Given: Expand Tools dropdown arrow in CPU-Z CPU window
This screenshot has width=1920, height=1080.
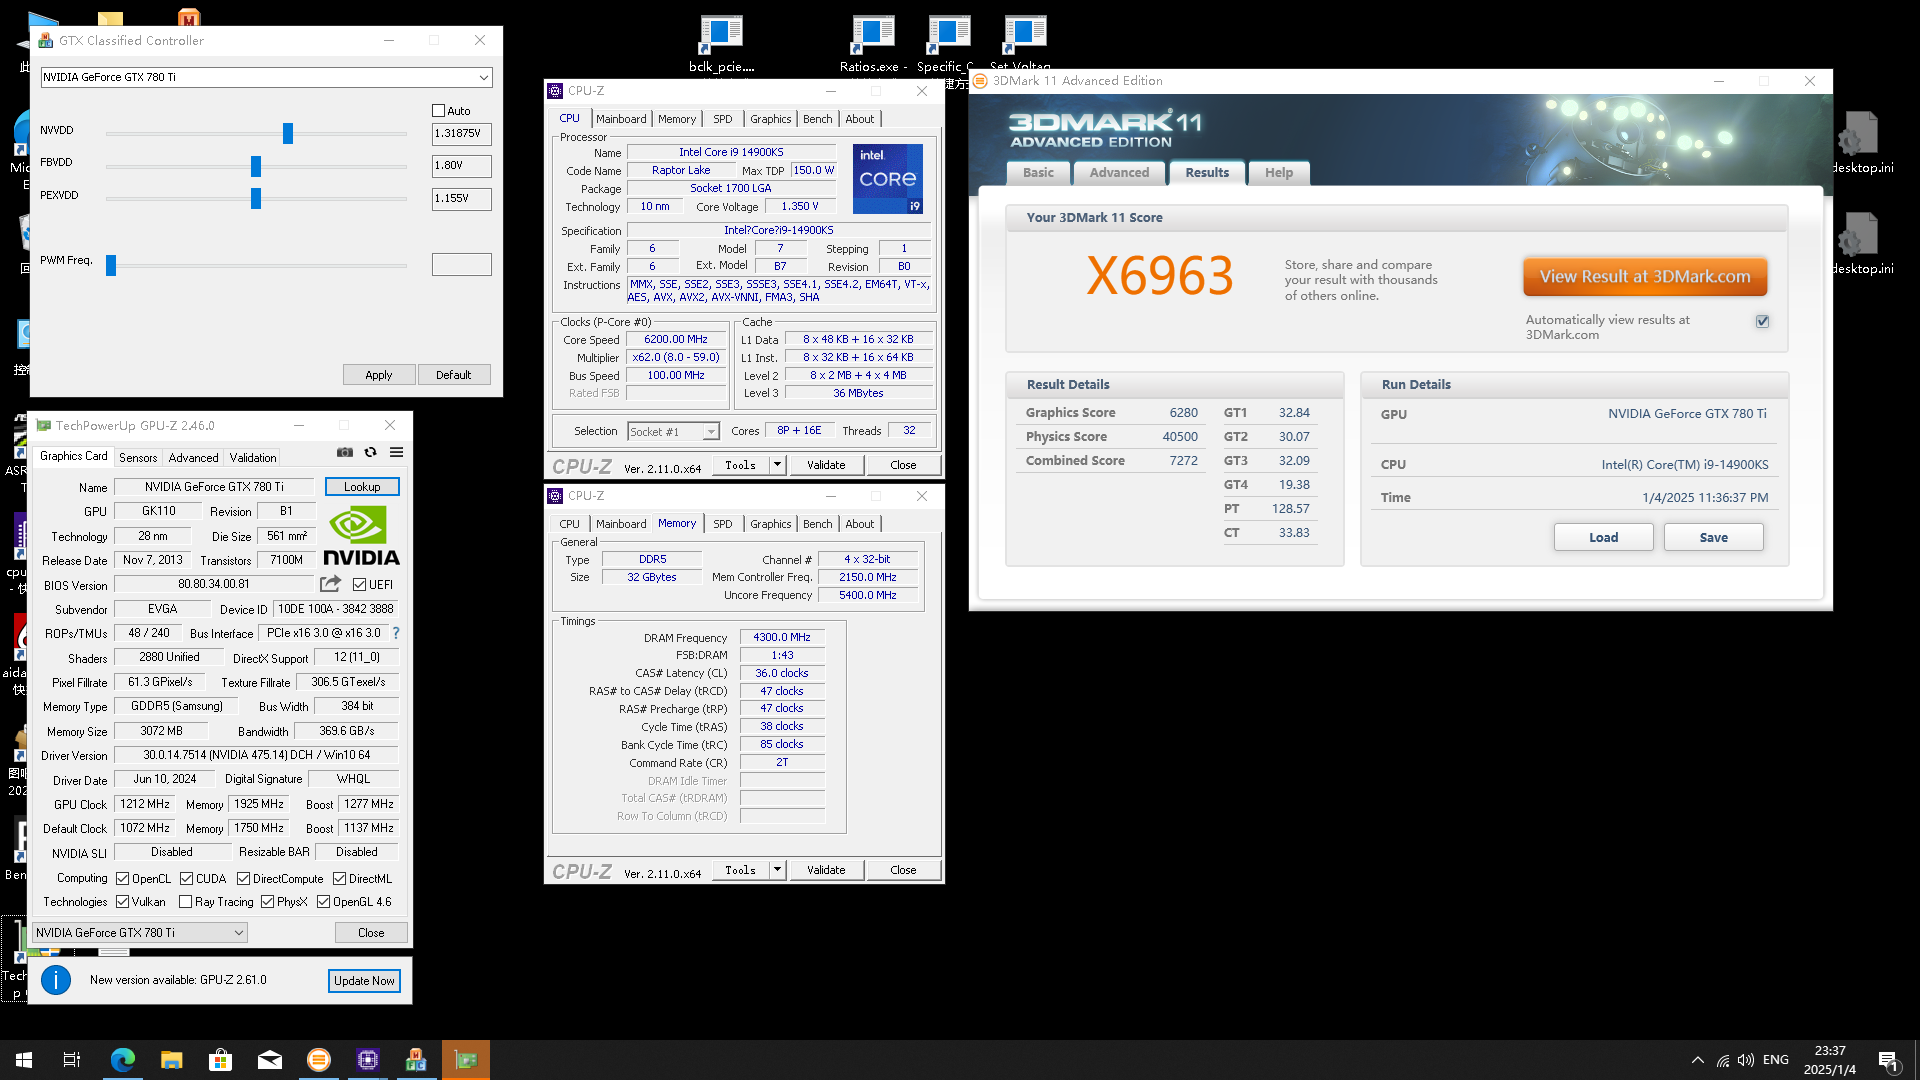Looking at the screenshot, I should tap(777, 465).
